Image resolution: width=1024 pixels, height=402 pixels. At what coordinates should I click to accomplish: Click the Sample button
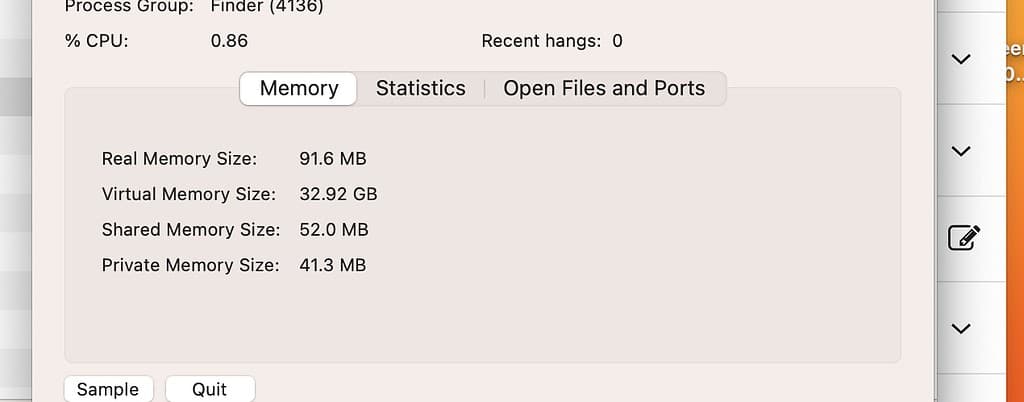click(108, 389)
